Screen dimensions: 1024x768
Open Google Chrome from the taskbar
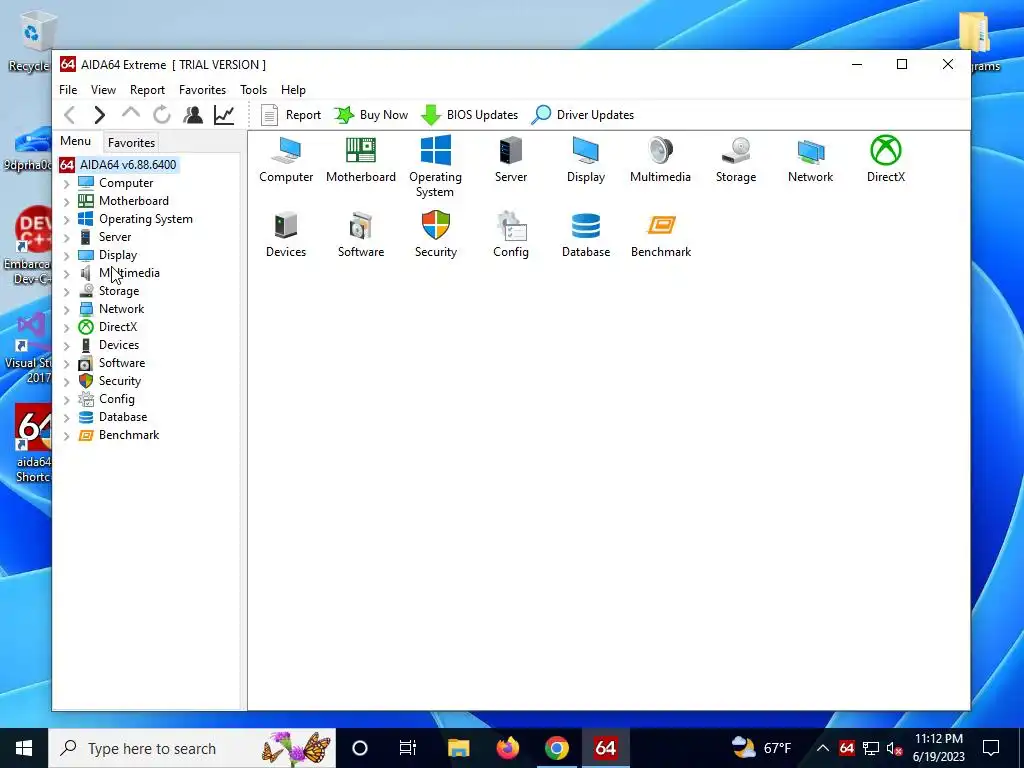pos(556,748)
